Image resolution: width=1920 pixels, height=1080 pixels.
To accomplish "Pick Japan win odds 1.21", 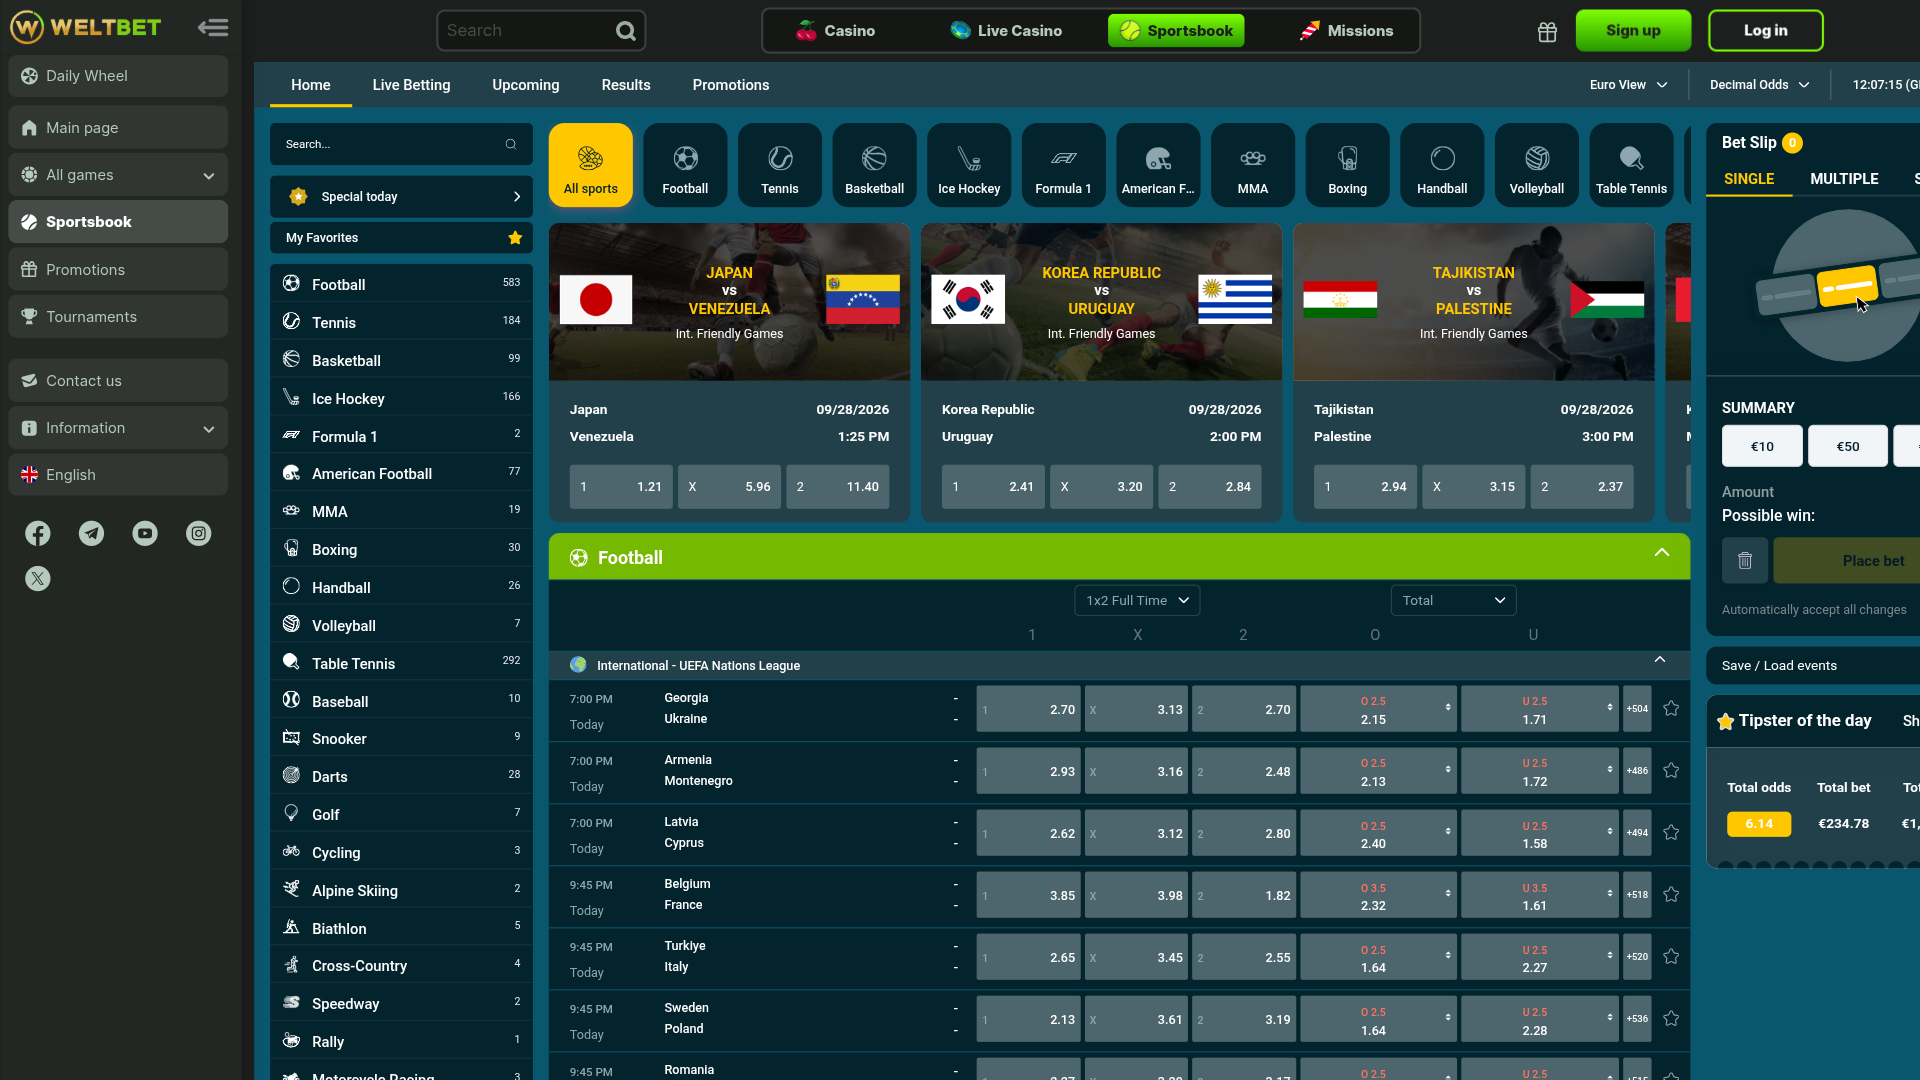I will pyautogui.click(x=621, y=487).
